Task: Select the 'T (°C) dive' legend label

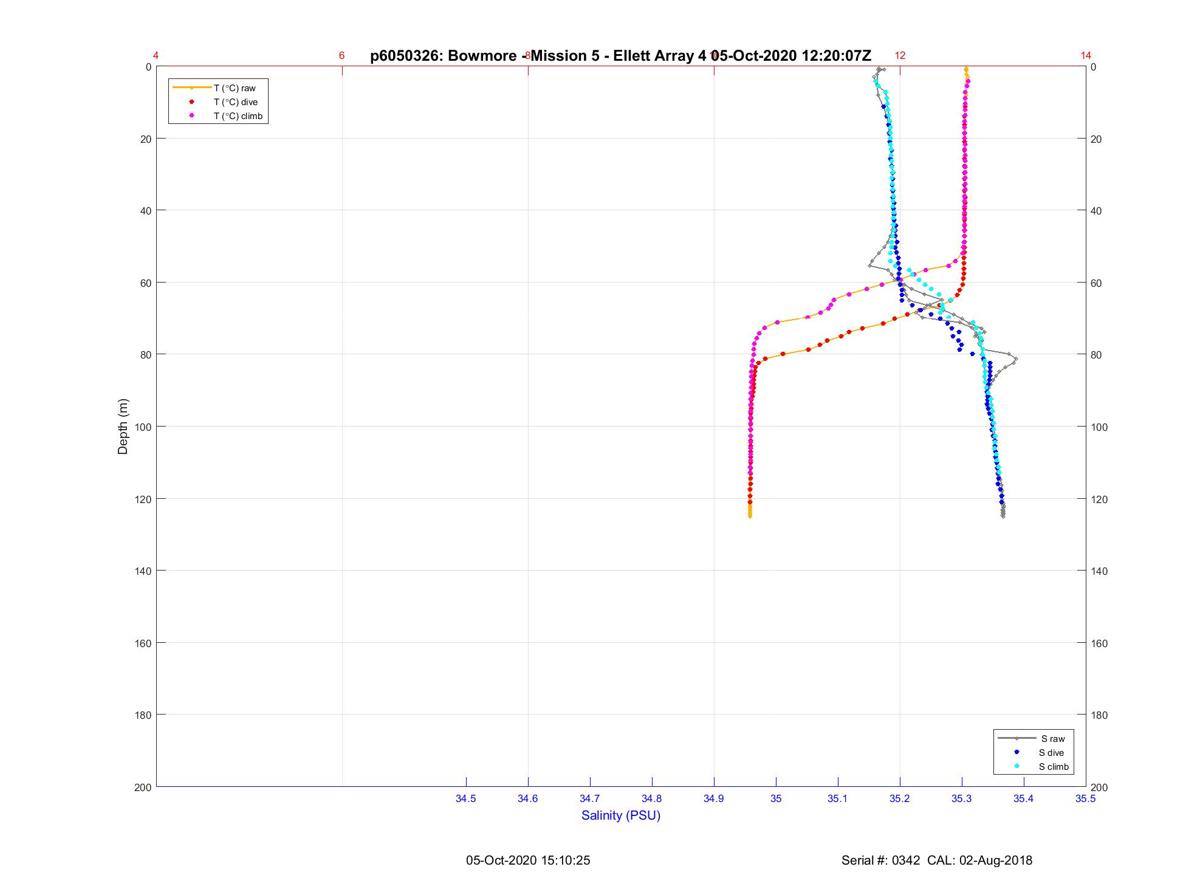Action: 235,102
